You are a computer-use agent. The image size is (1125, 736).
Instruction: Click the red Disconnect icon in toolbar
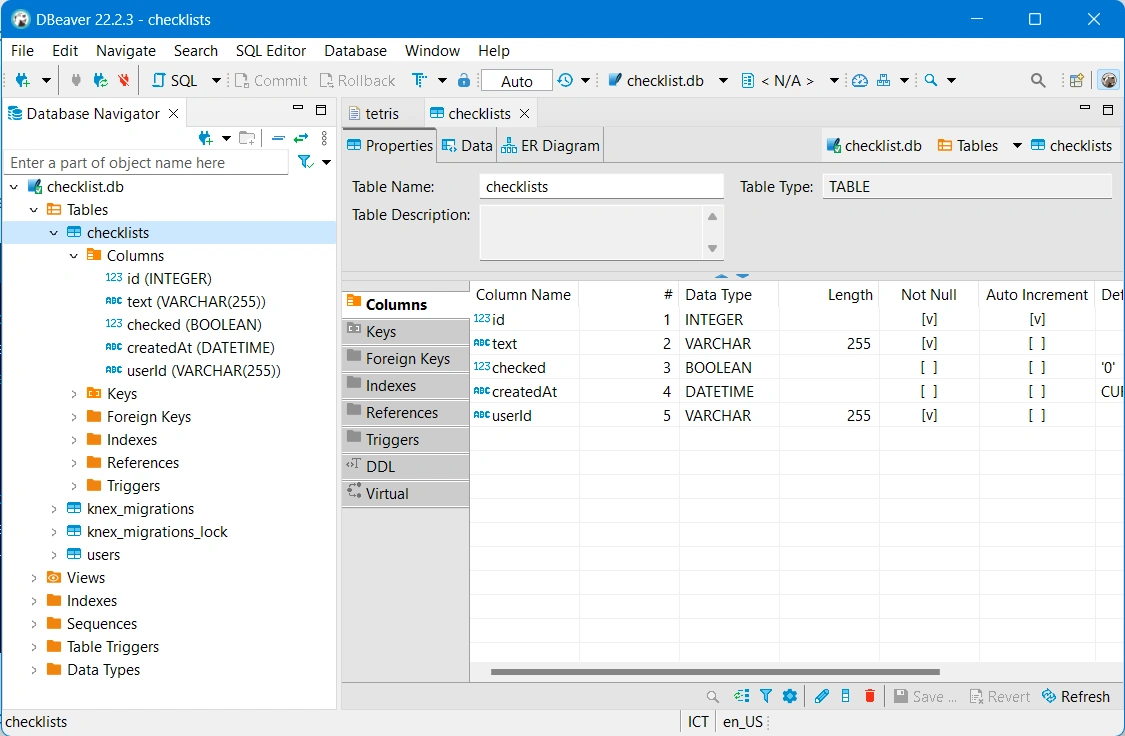[x=123, y=80]
